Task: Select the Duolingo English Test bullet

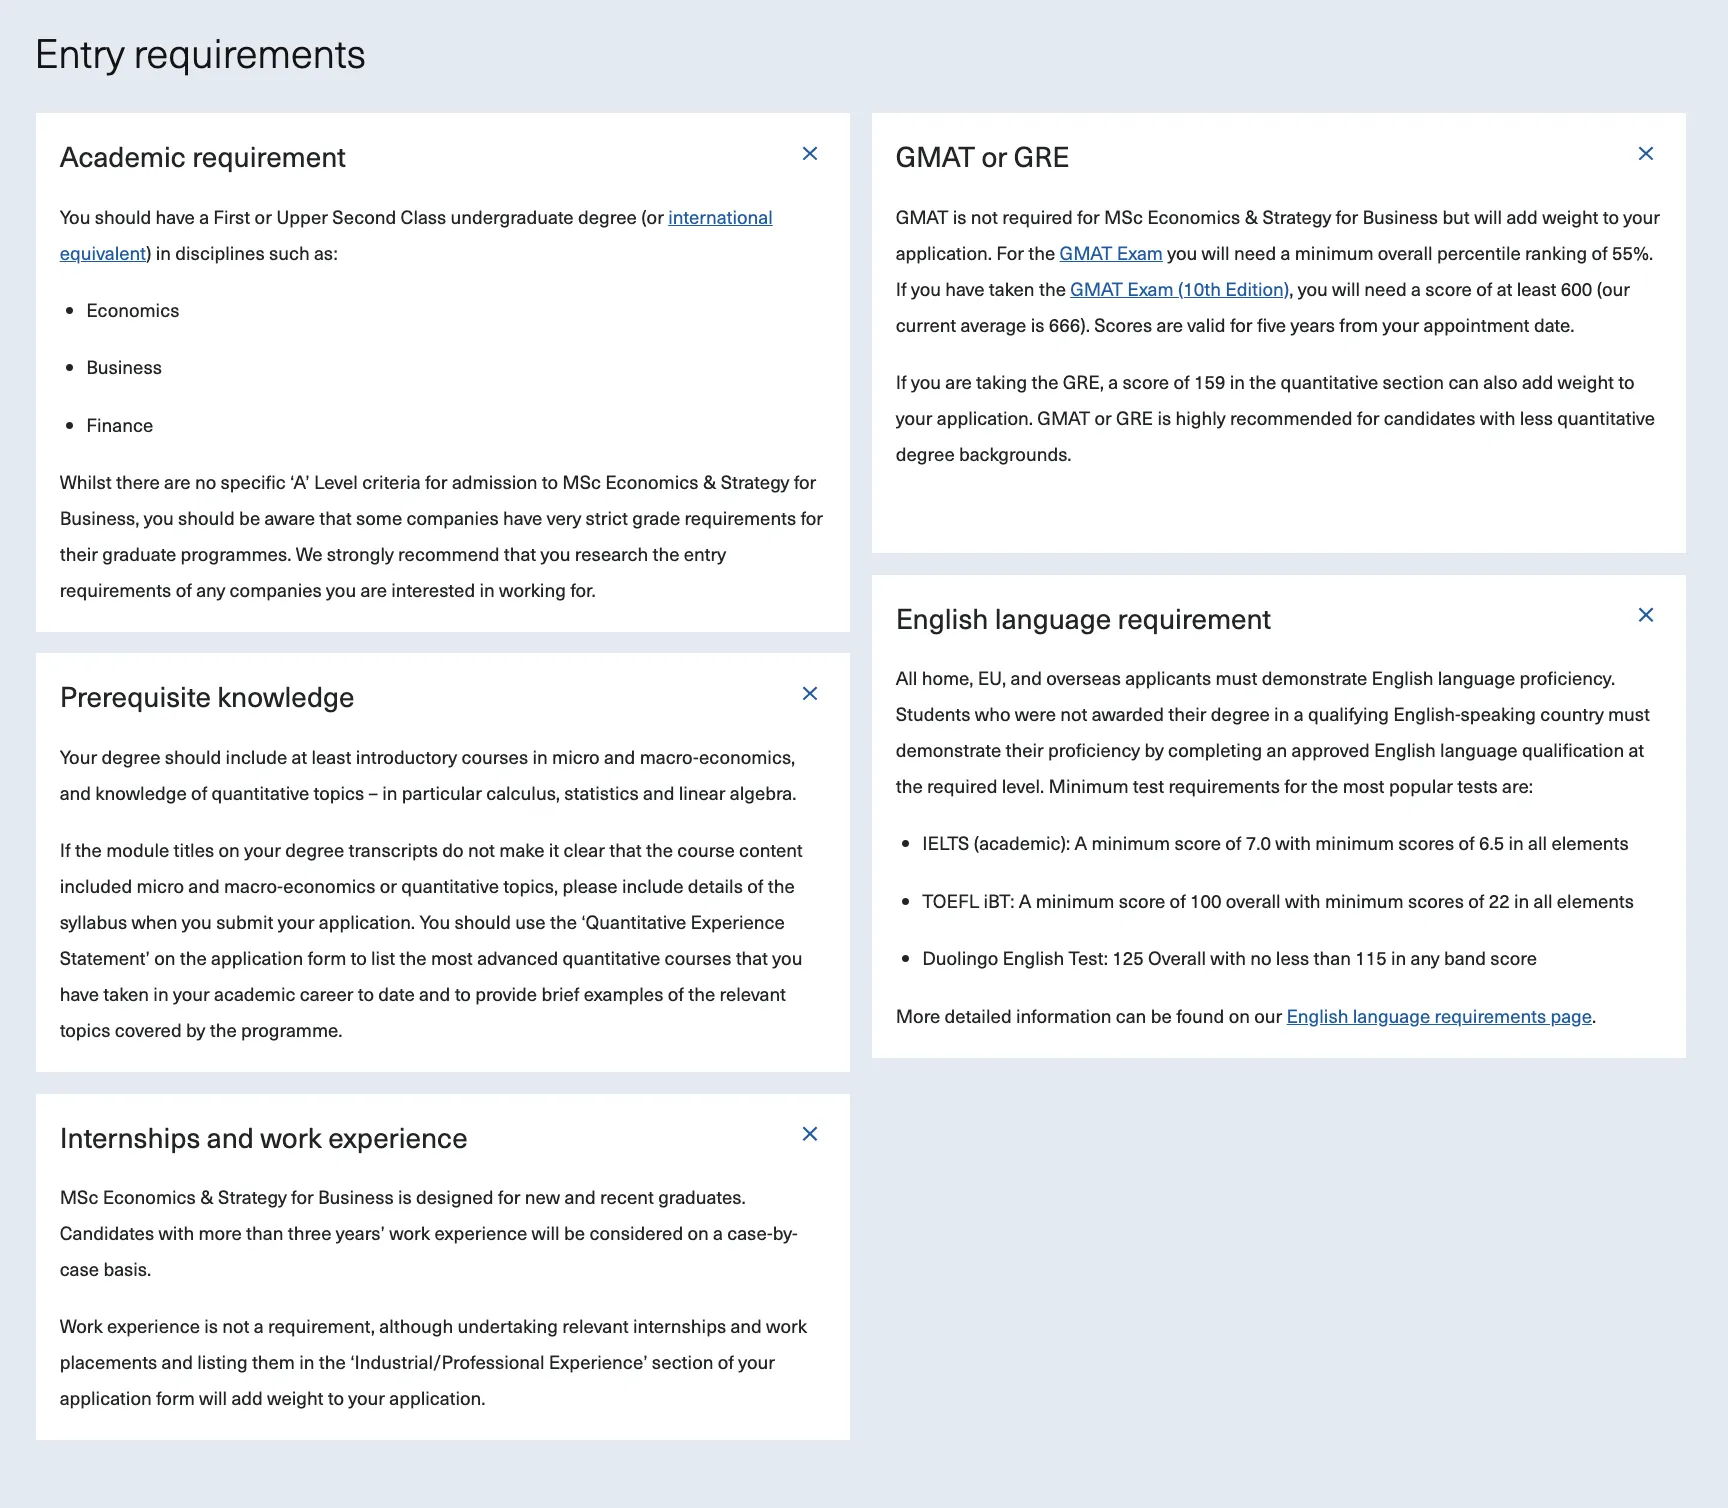Action: pos(1228,959)
